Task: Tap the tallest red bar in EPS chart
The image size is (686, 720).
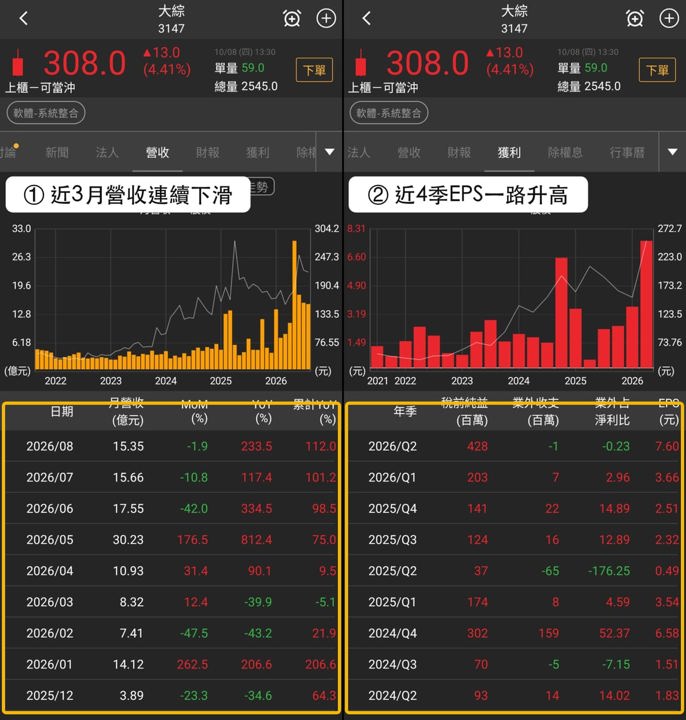Action: point(647,304)
